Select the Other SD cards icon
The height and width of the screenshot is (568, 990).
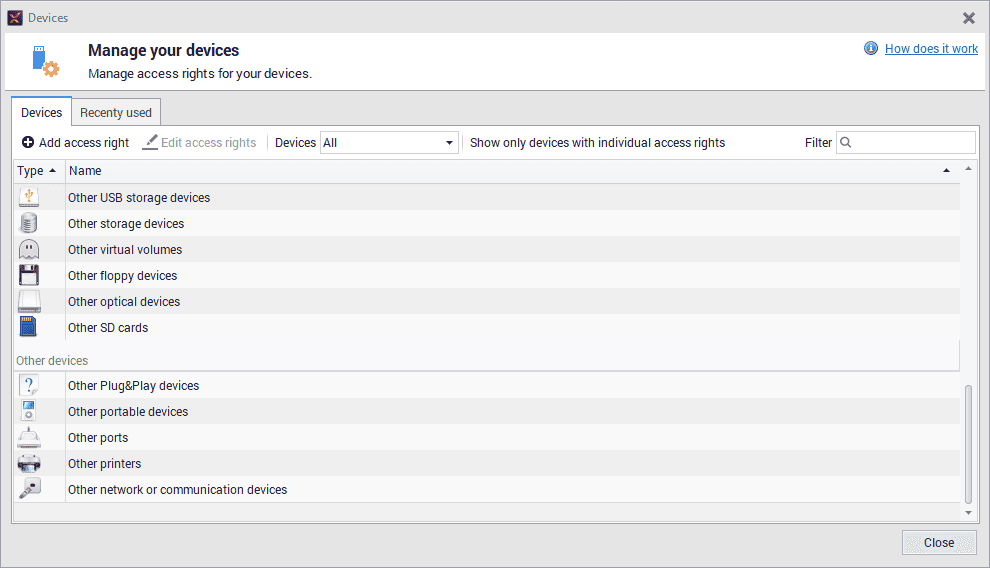point(29,328)
